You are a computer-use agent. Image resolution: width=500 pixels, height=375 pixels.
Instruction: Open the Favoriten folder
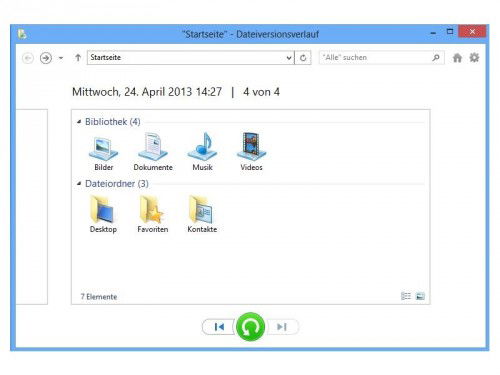pyautogui.click(x=153, y=215)
